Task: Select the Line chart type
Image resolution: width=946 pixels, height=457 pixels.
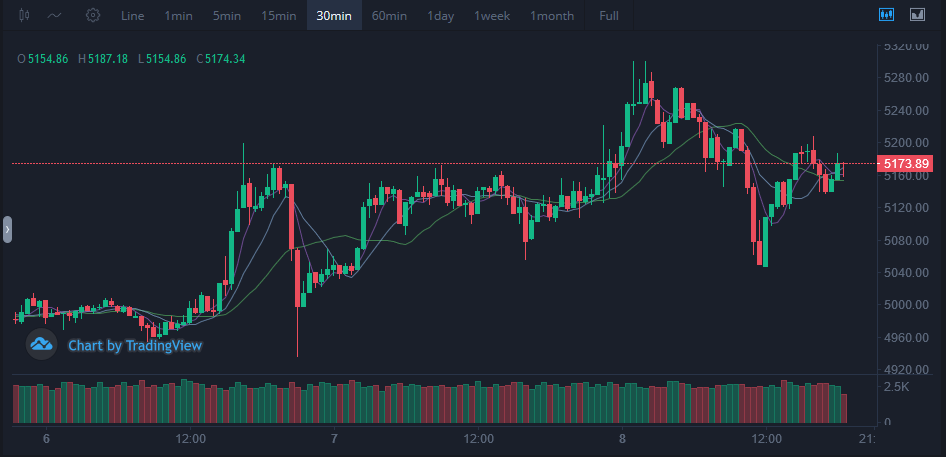Action: point(133,16)
